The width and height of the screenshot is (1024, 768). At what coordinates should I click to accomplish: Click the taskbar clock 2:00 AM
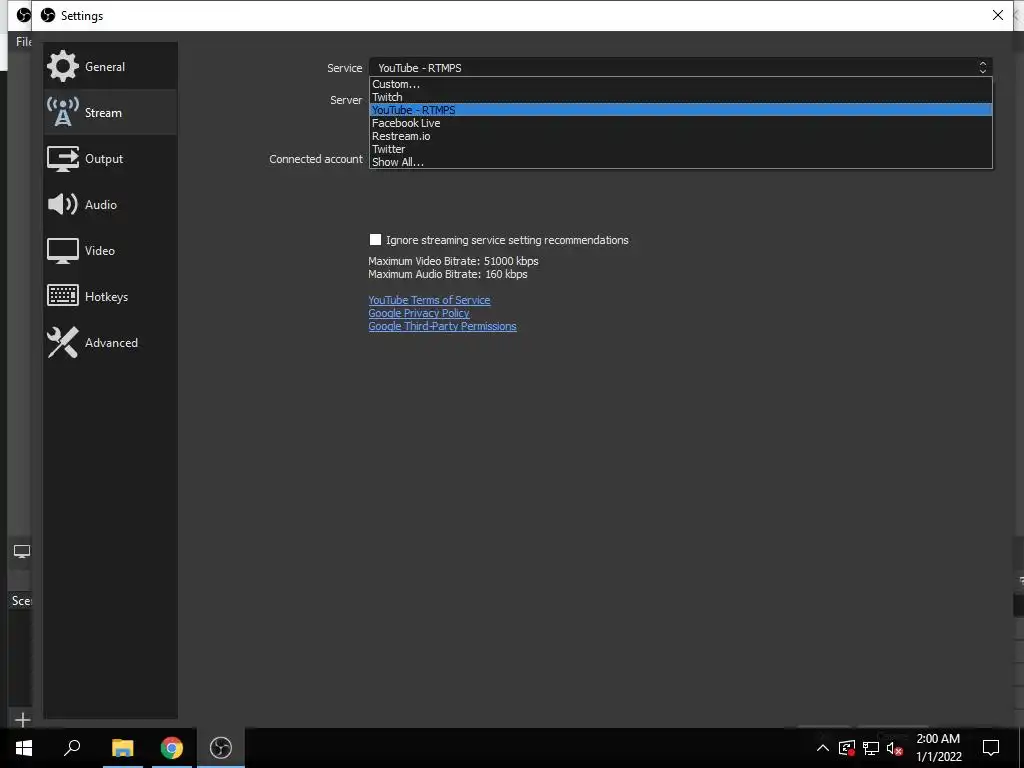[938, 739]
